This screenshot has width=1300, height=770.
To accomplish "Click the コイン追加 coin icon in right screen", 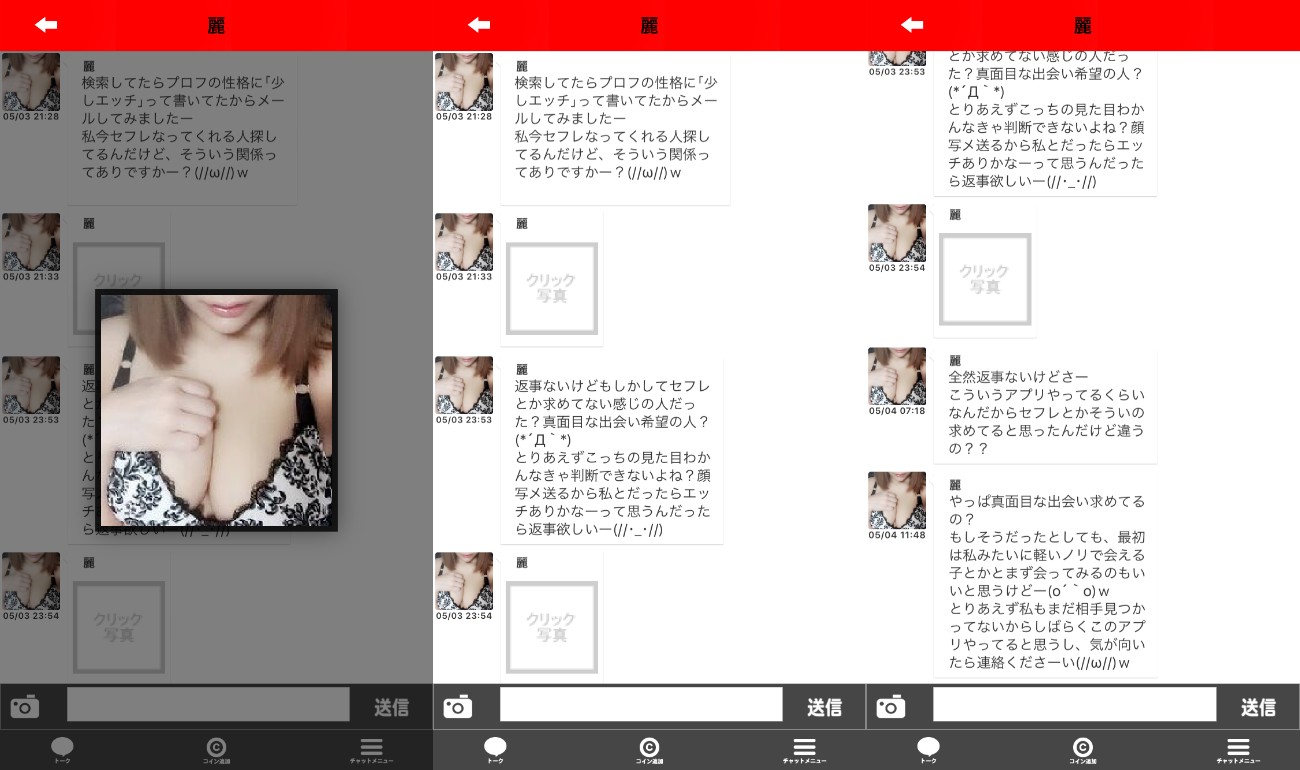I will point(1082,749).
